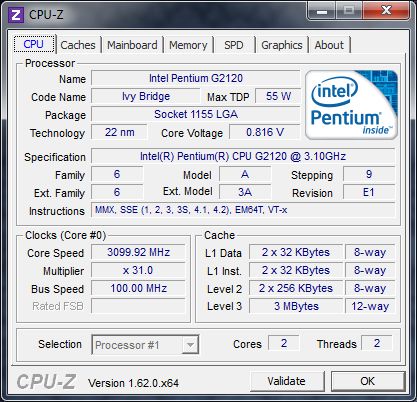Click the 'Version 1.62.0.x64' text
Viewport: 417px width, 402px height.
tap(133, 383)
